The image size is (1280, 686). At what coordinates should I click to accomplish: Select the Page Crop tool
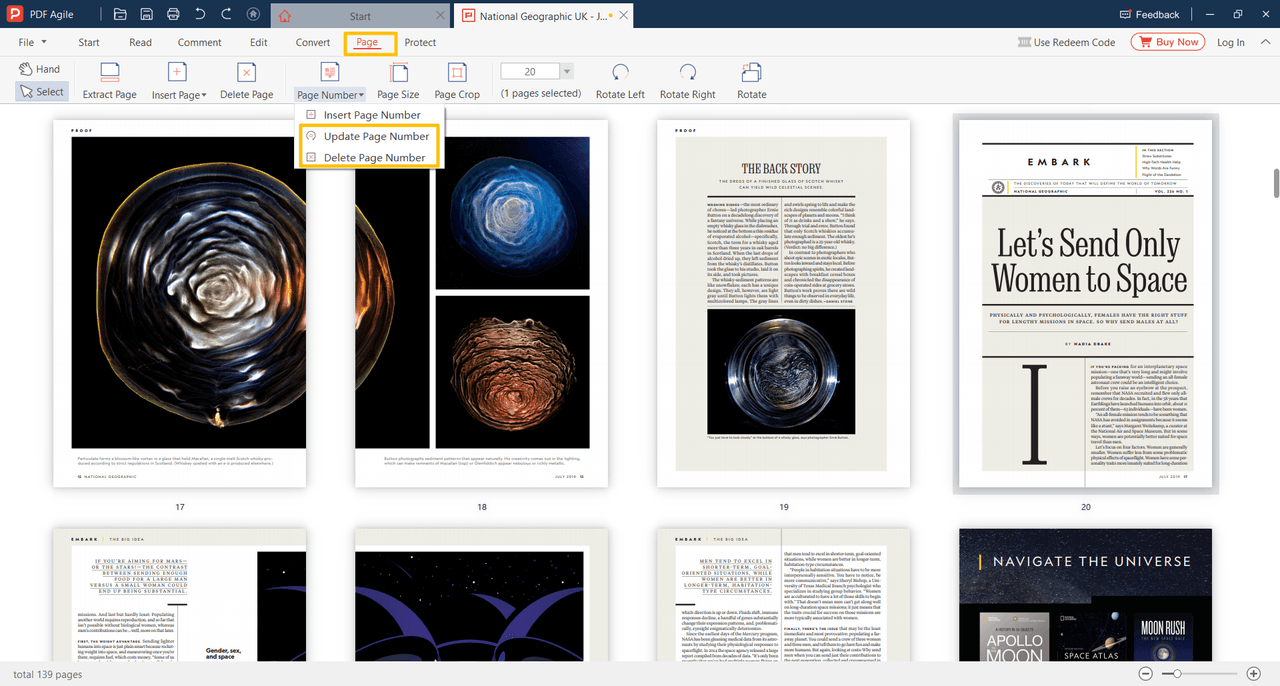(457, 73)
